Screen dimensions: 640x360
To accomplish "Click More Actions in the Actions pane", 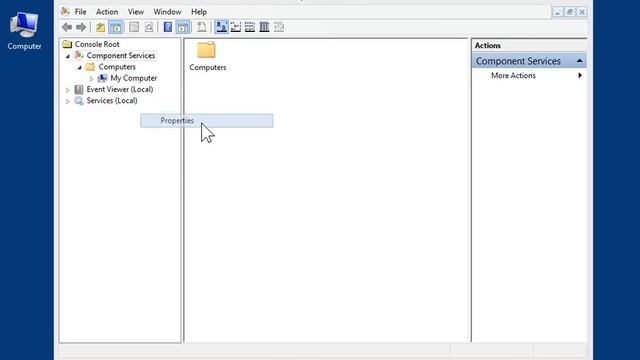I will [x=513, y=76].
